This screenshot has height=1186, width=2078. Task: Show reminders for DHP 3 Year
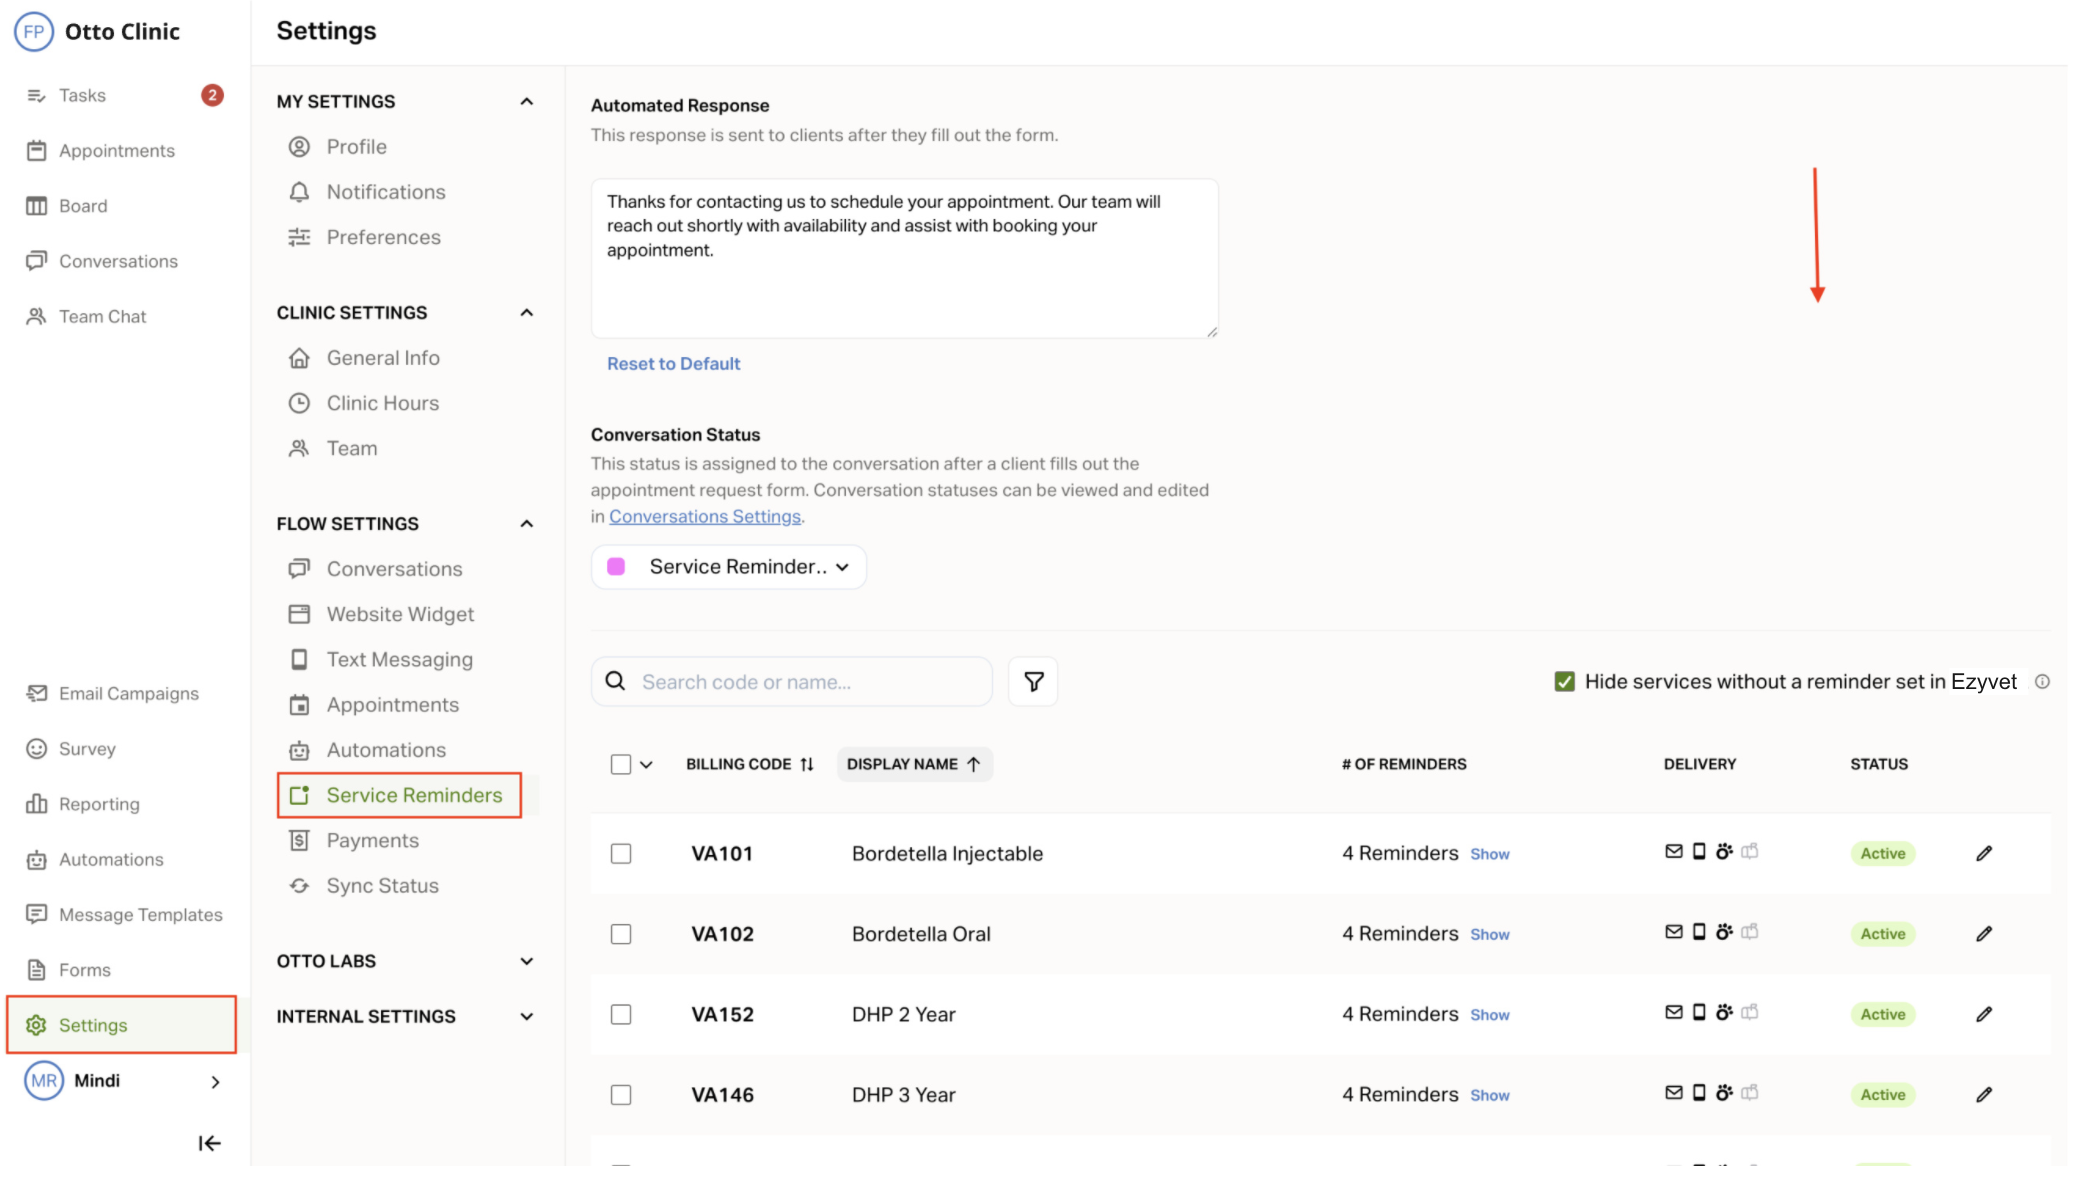tap(1490, 1095)
